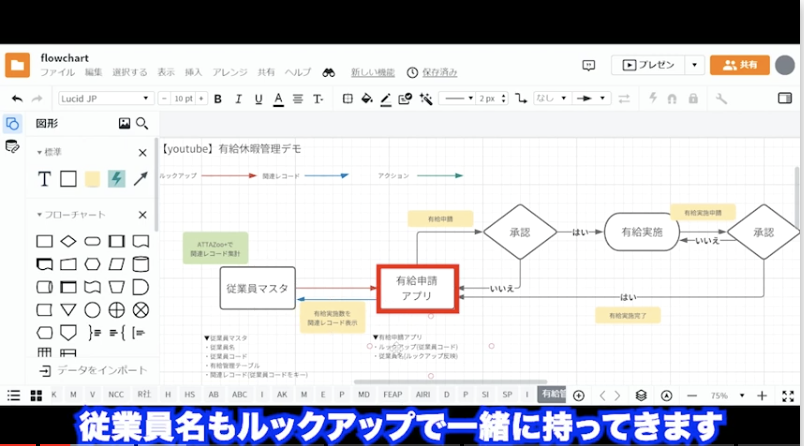Viewport: 804px width, 446px height.
Task: Toggle bold formatting
Action: pyautogui.click(x=217, y=99)
